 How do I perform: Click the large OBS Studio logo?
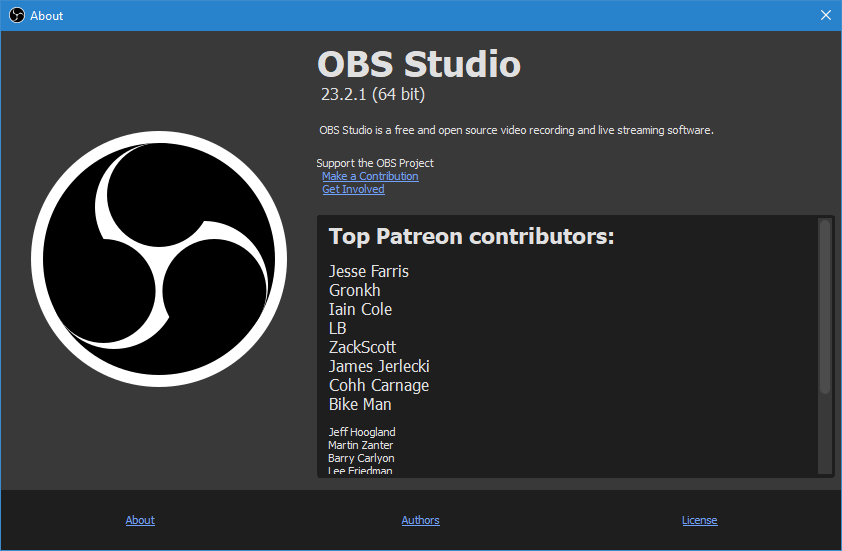click(x=159, y=259)
